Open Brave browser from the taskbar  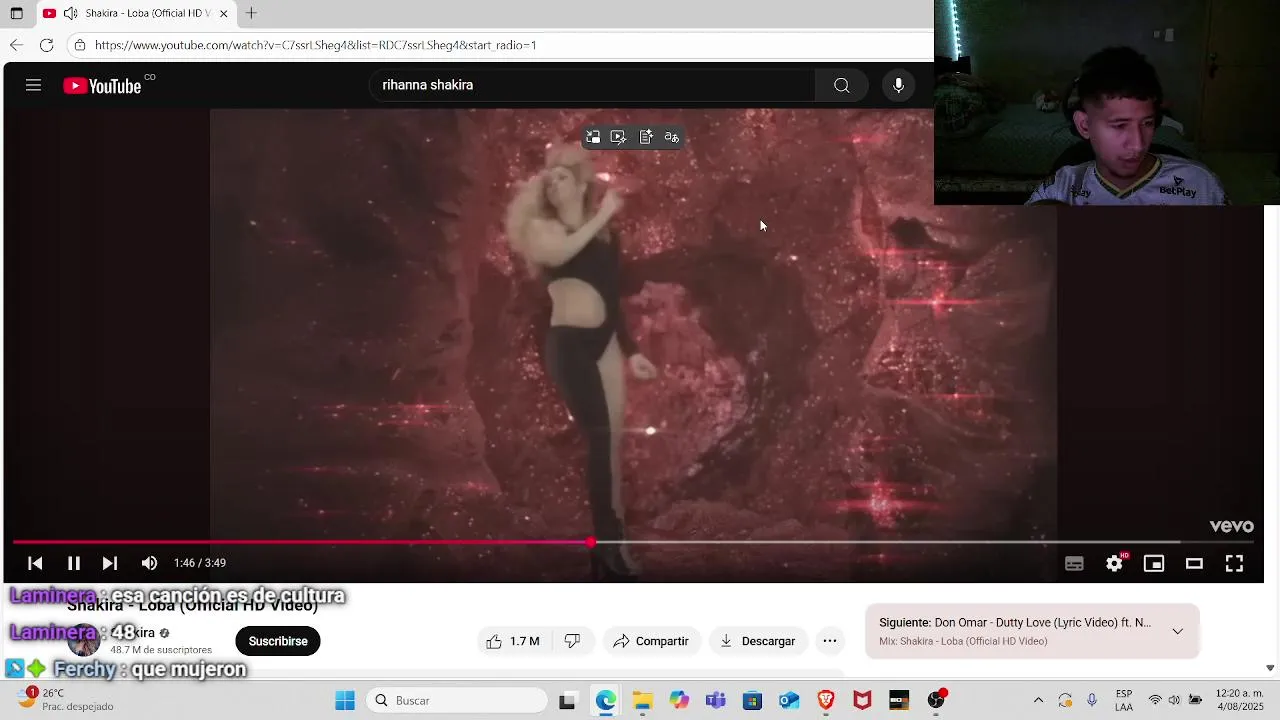[826, 700]
